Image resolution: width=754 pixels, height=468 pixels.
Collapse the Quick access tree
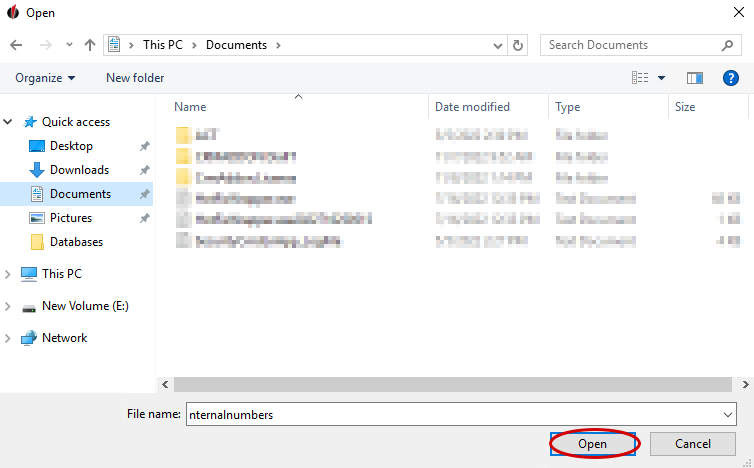(x=8, y=122)
